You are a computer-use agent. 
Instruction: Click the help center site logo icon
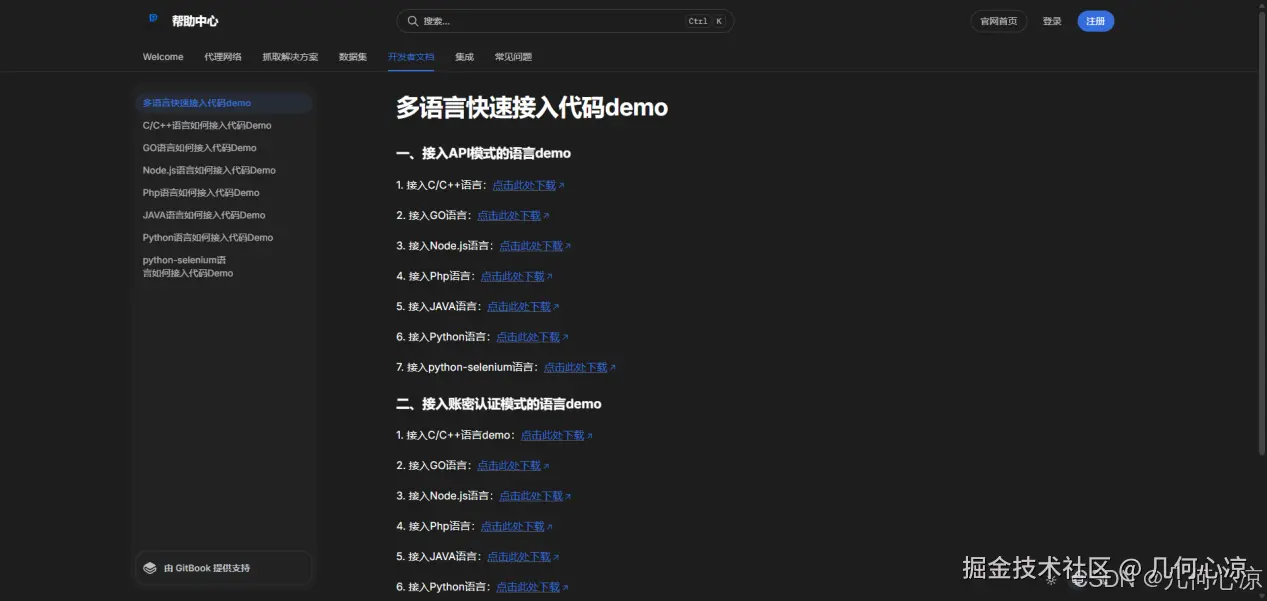tap(153, 18)
